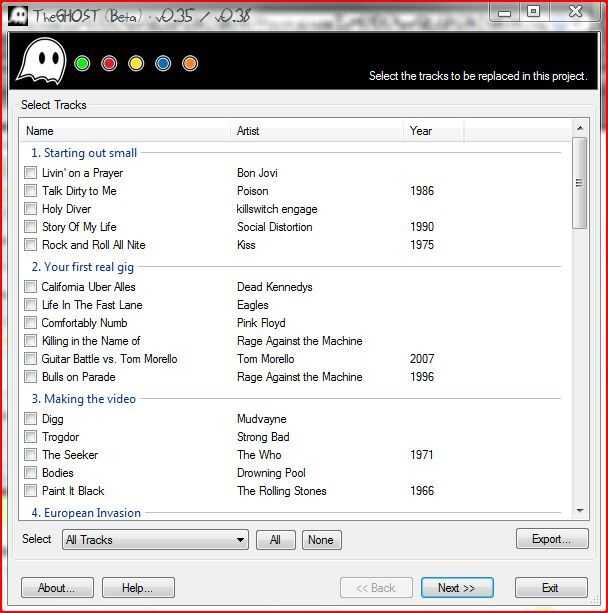Tick the Holy Diver checkbox

click(x=30, y=208)
